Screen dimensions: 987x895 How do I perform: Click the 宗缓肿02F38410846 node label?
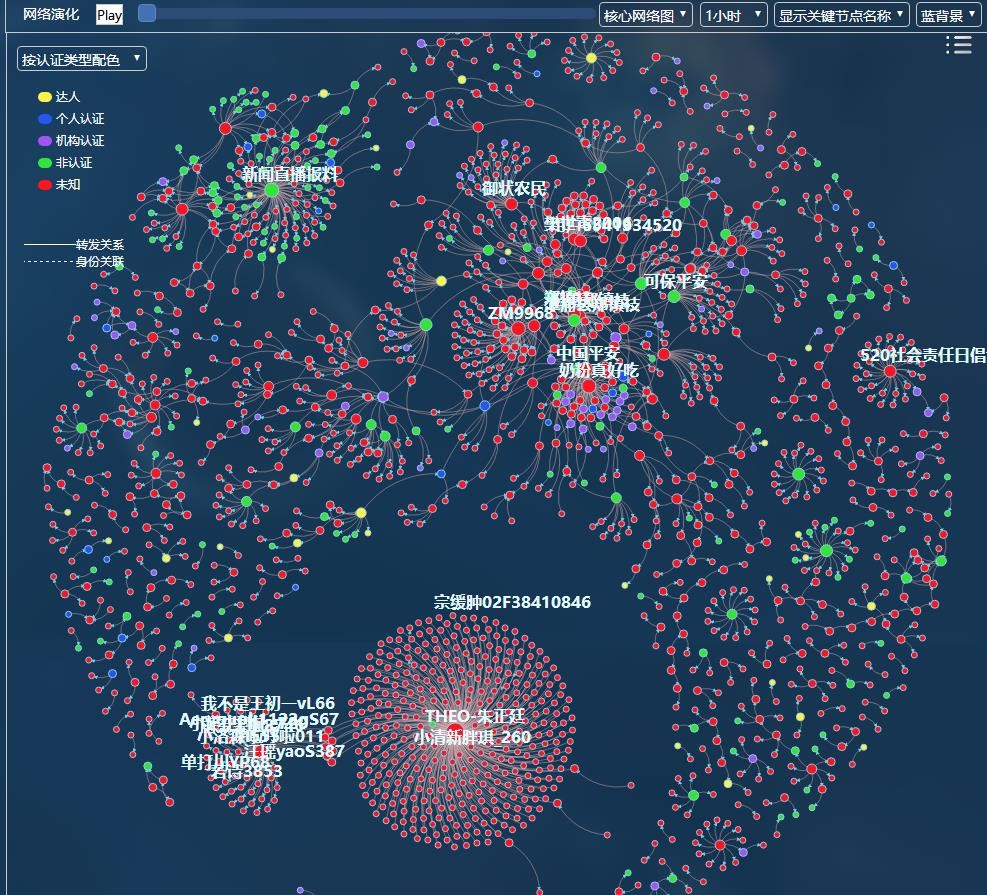pos(512,603)
